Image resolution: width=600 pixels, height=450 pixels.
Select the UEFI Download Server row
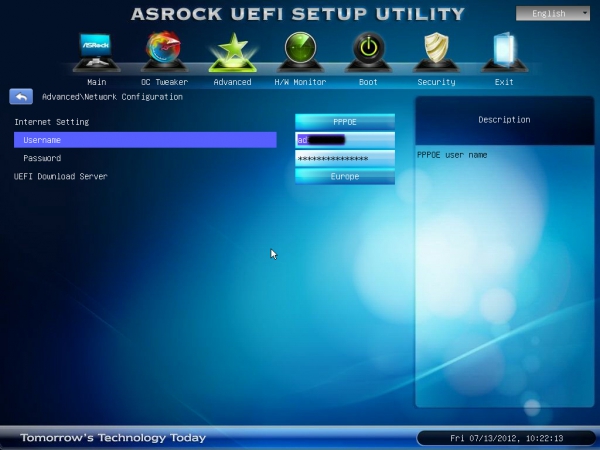click(x=145, y=176)
